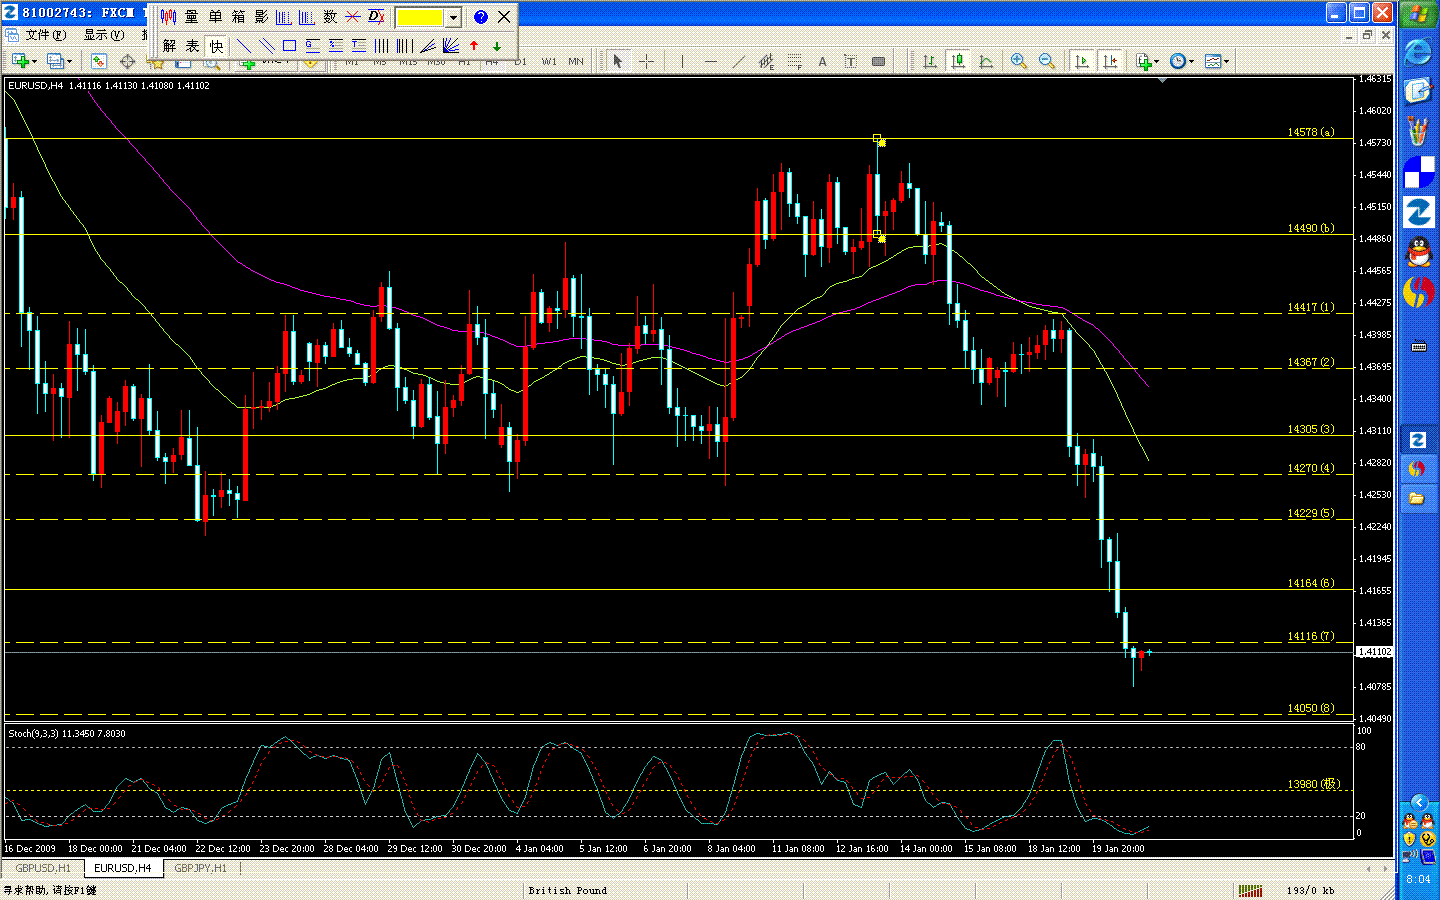Select the trendline drawing tool
This screenshot has height=900, width=1440.
point(738,61)
